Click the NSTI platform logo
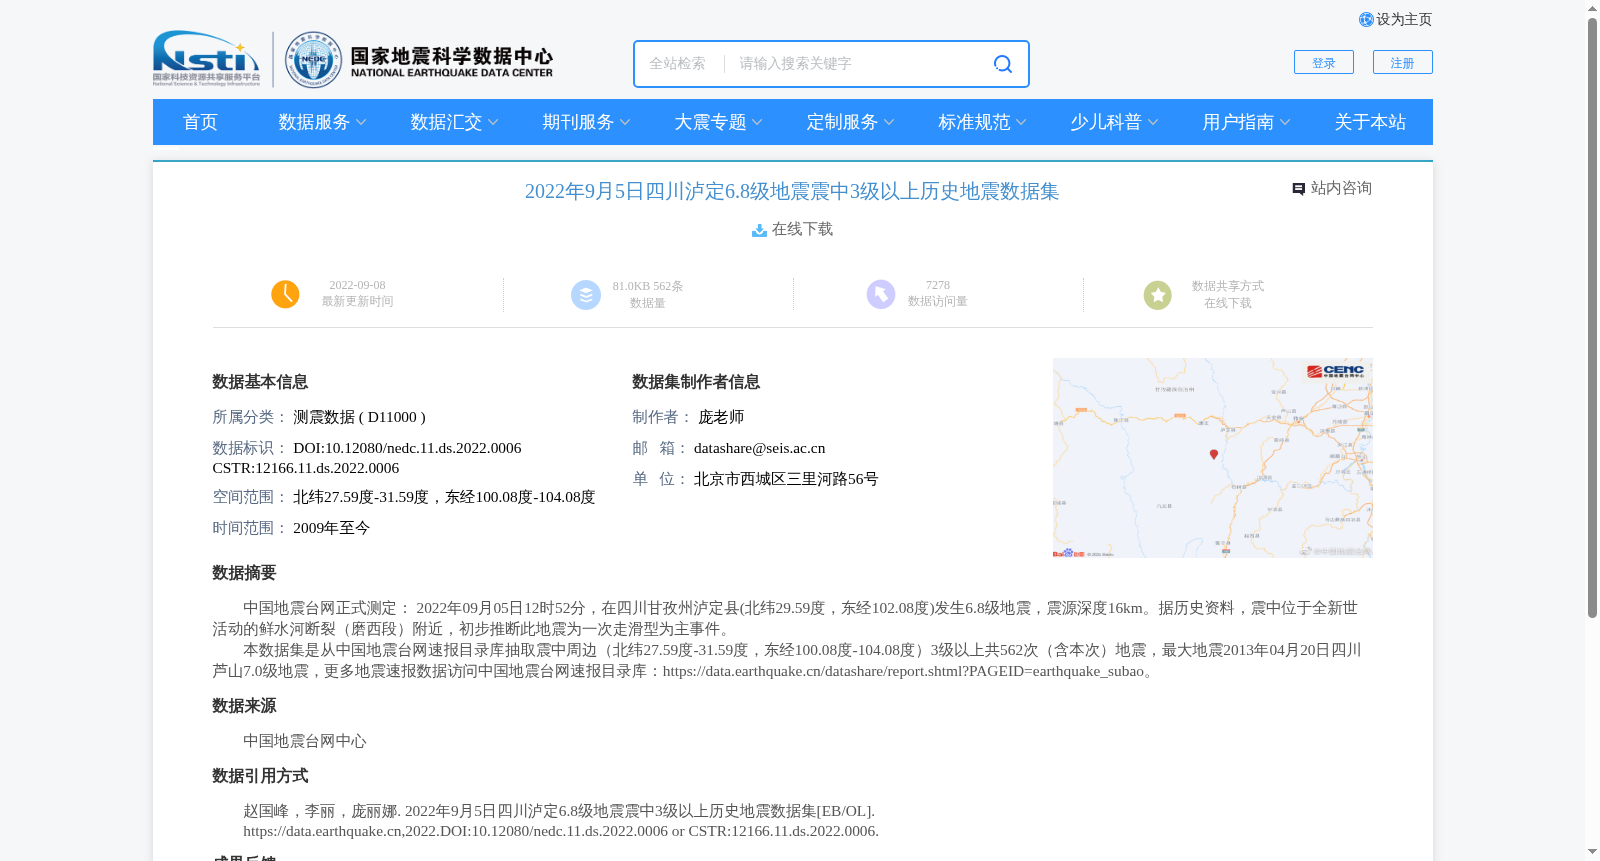The width and height of the screenshot is (1600, 861). point(207,59)
